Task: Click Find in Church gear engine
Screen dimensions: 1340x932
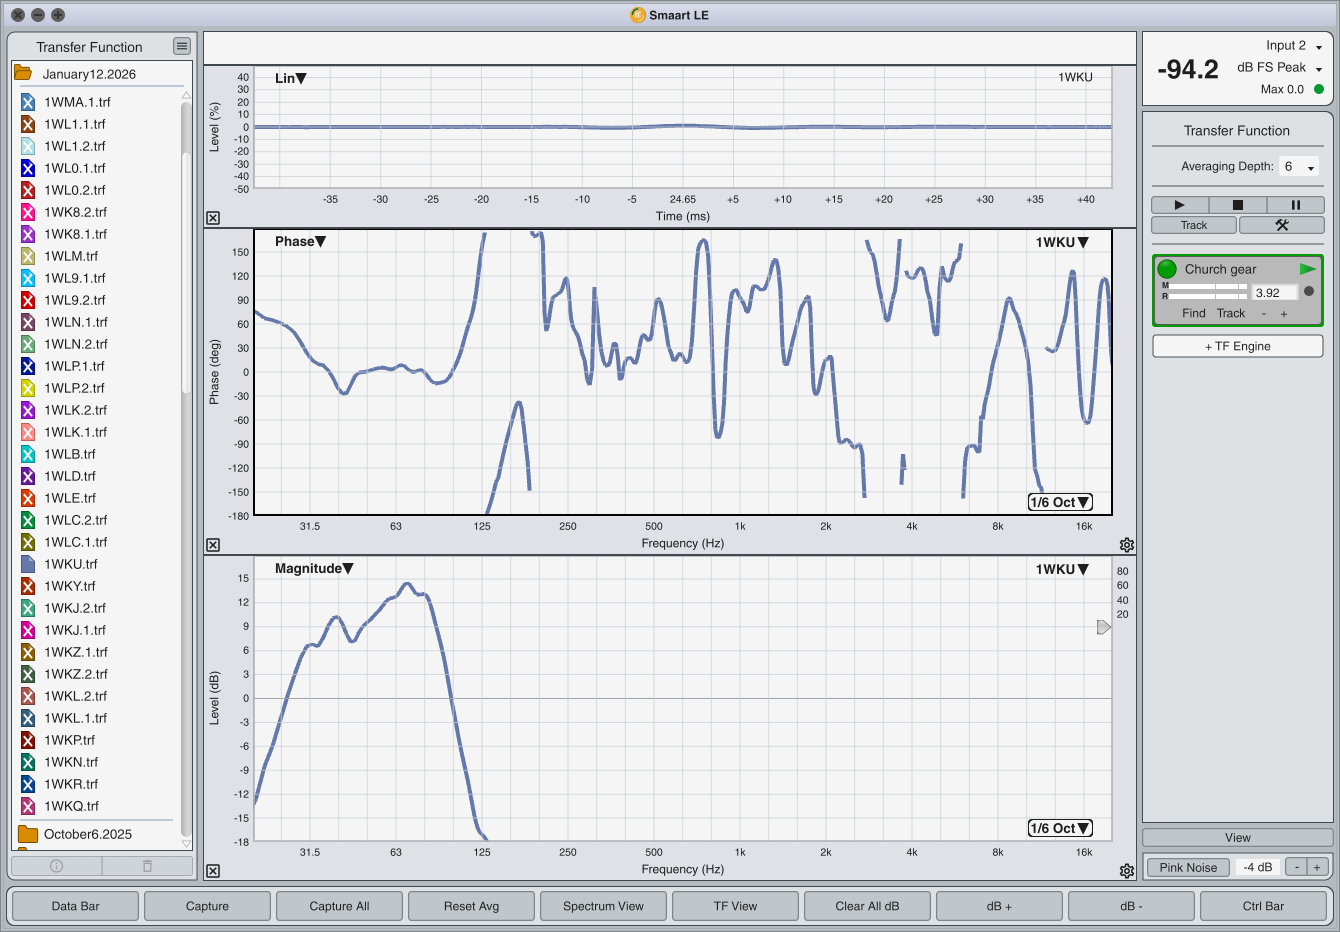Action: [1194, 313]
